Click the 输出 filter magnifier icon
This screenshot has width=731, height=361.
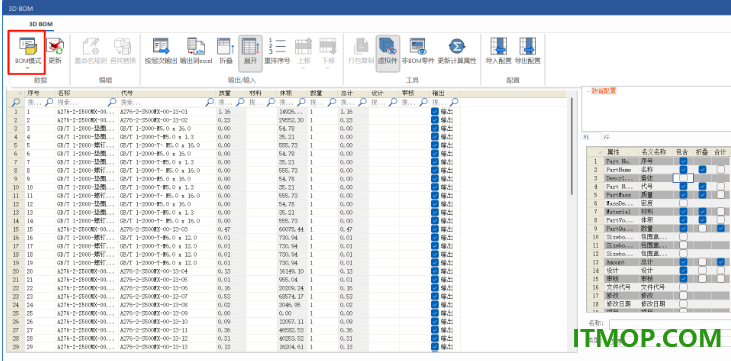pyautogui.click(x=454, y=102)
